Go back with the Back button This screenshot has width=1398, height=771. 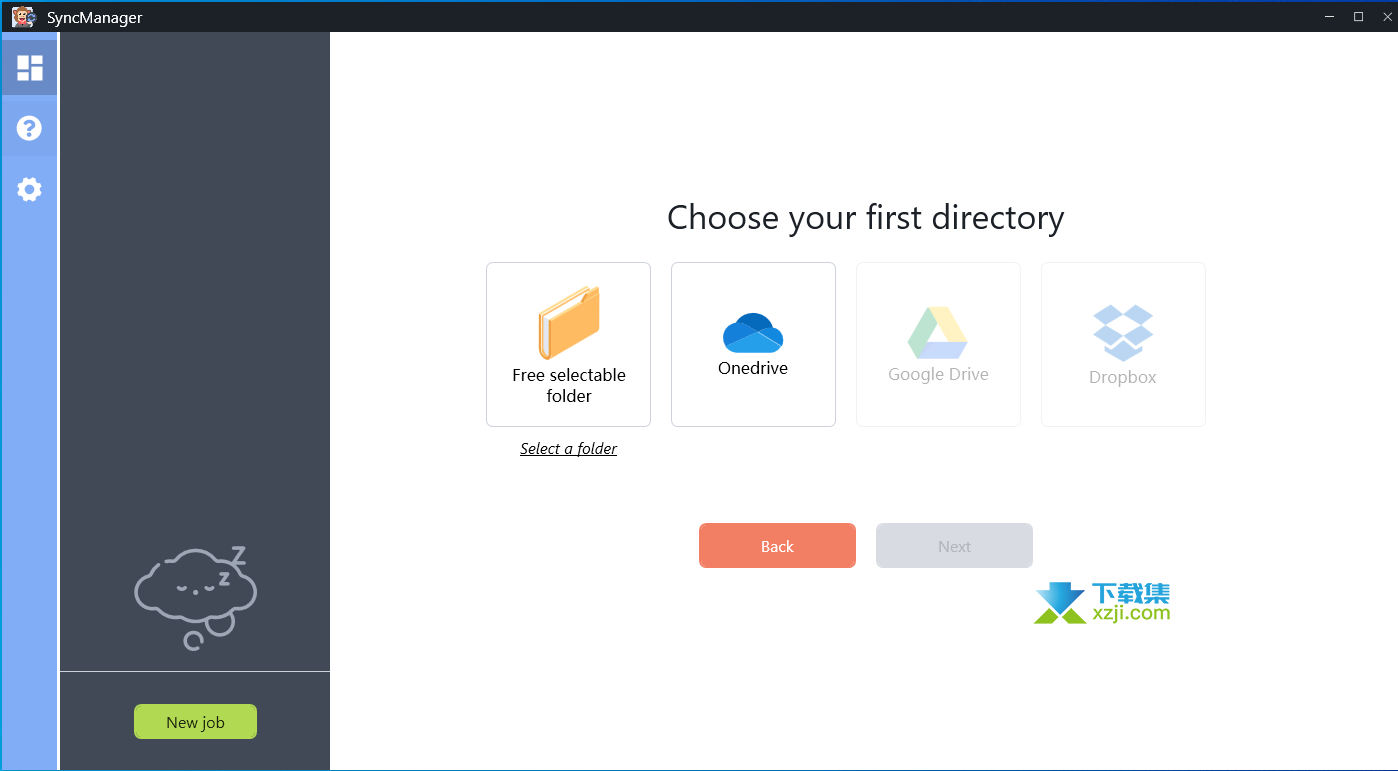coord(777,546)
